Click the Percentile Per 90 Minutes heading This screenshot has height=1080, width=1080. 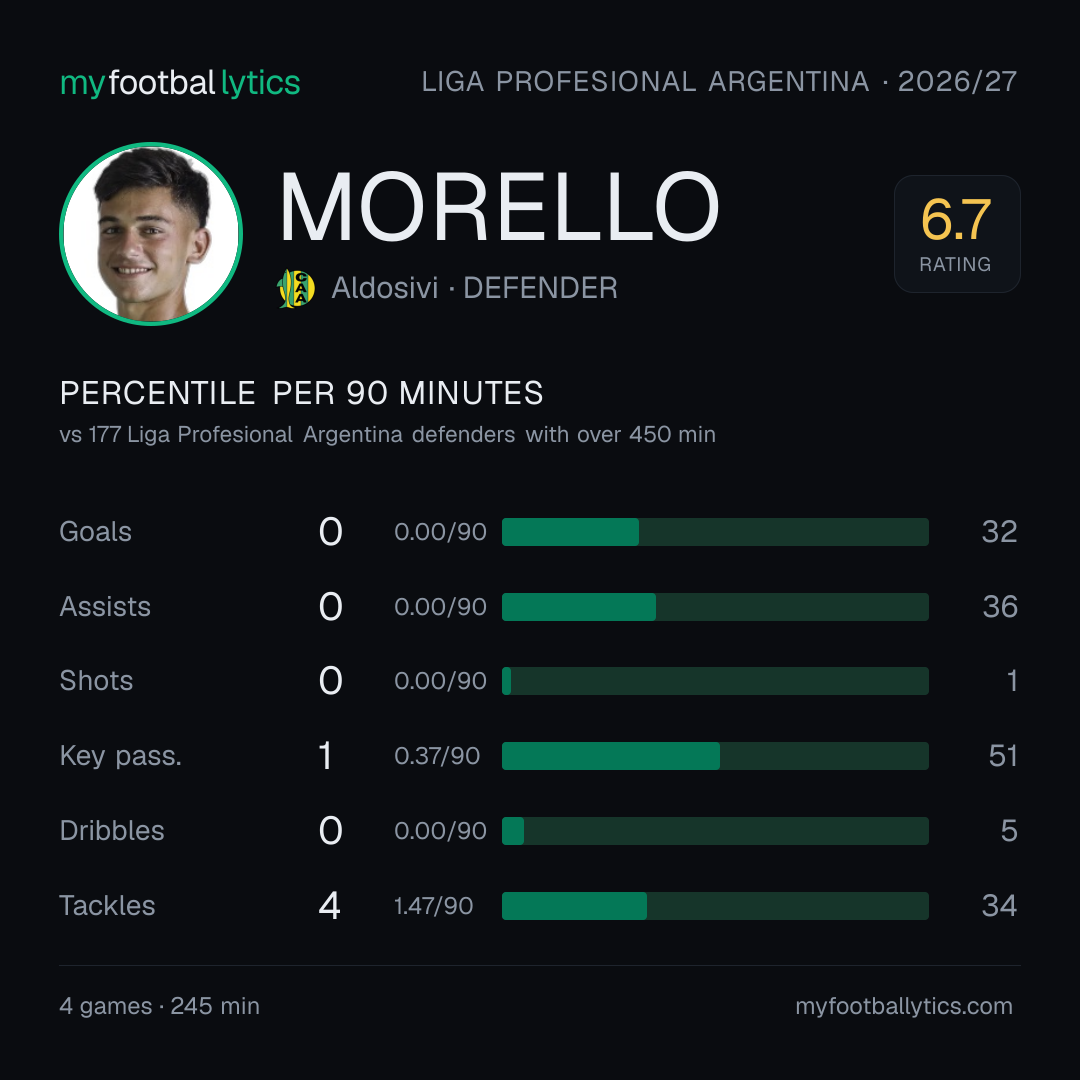(302, 393)
